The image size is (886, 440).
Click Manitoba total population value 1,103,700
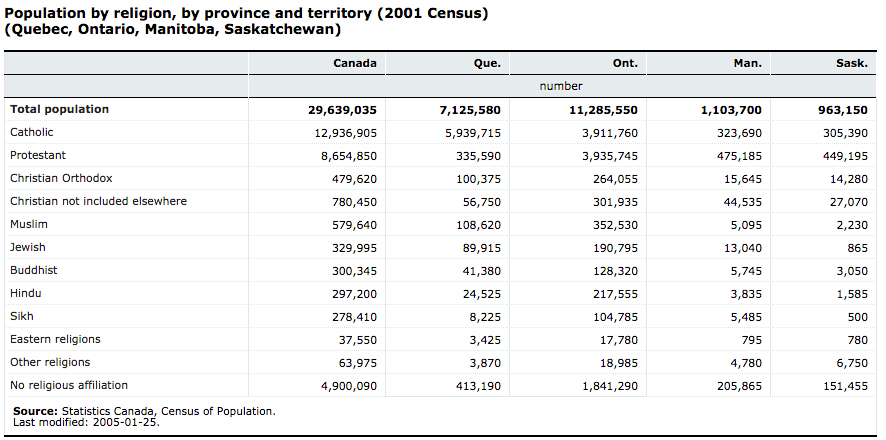point(732,110)
